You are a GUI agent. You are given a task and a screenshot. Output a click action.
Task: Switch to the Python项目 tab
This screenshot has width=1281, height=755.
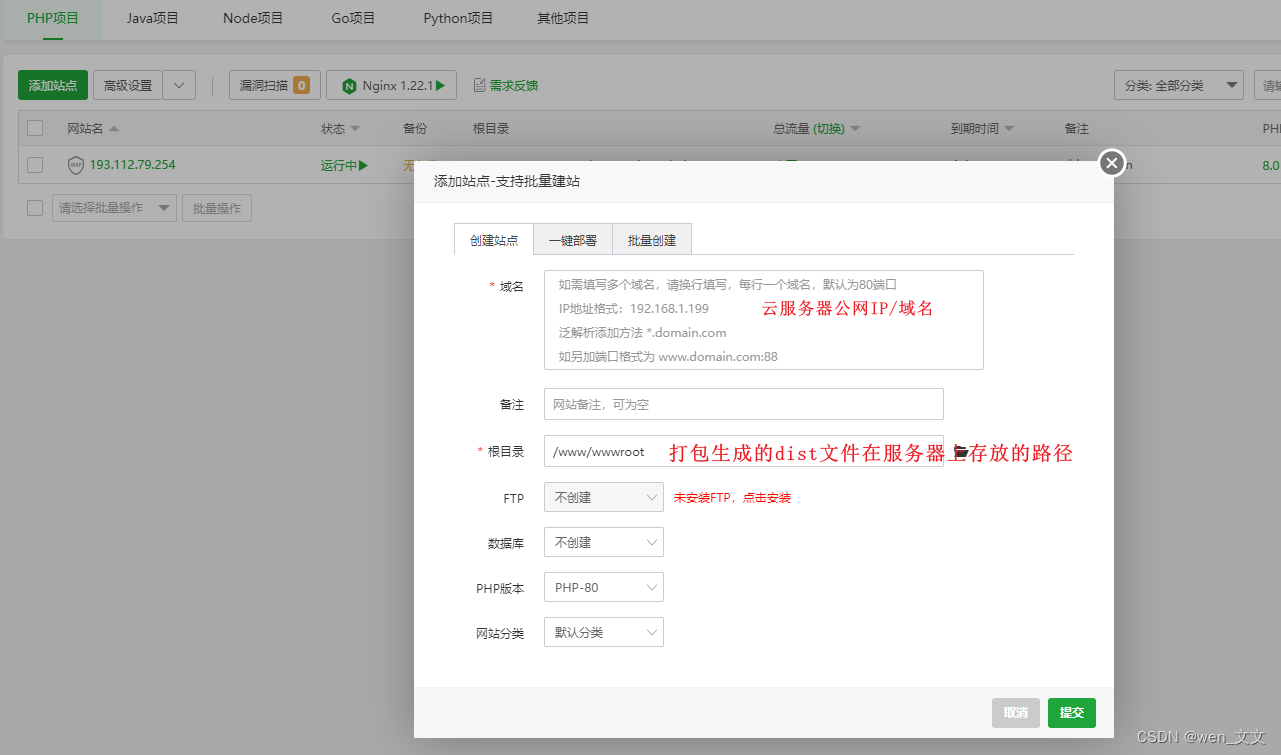pos(458,18)
